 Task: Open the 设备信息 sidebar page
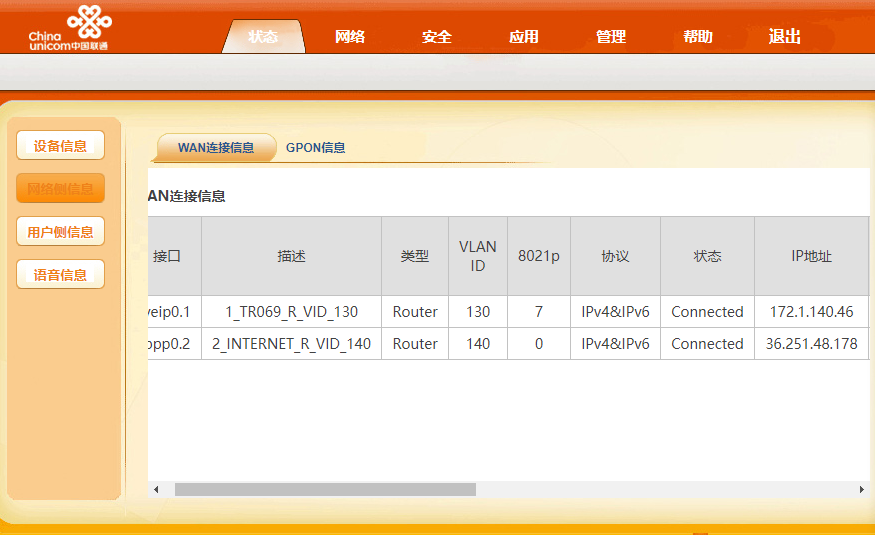tap(60, 146)
